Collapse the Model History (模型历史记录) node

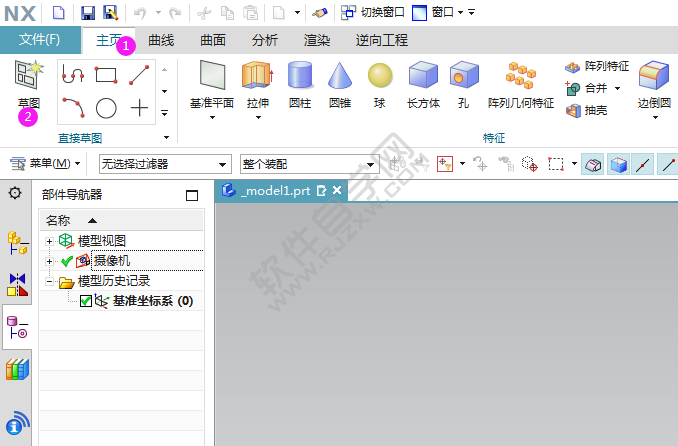tap(49, 282)
